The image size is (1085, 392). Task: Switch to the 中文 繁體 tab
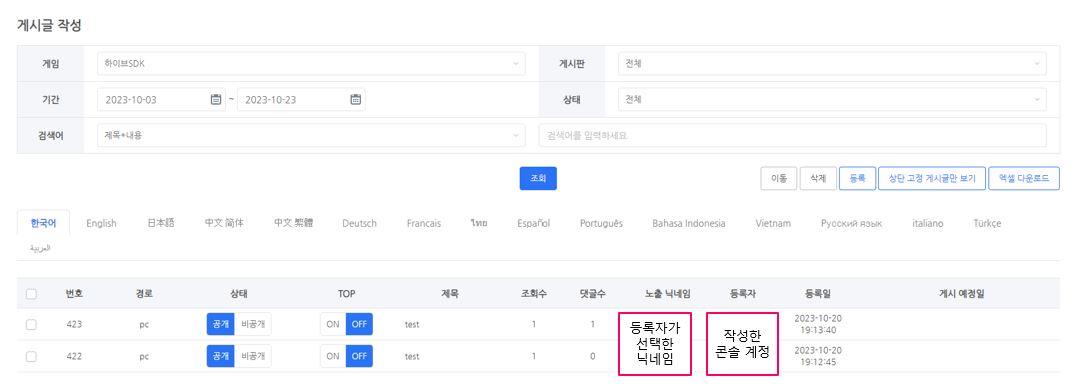tap(293, 223)
